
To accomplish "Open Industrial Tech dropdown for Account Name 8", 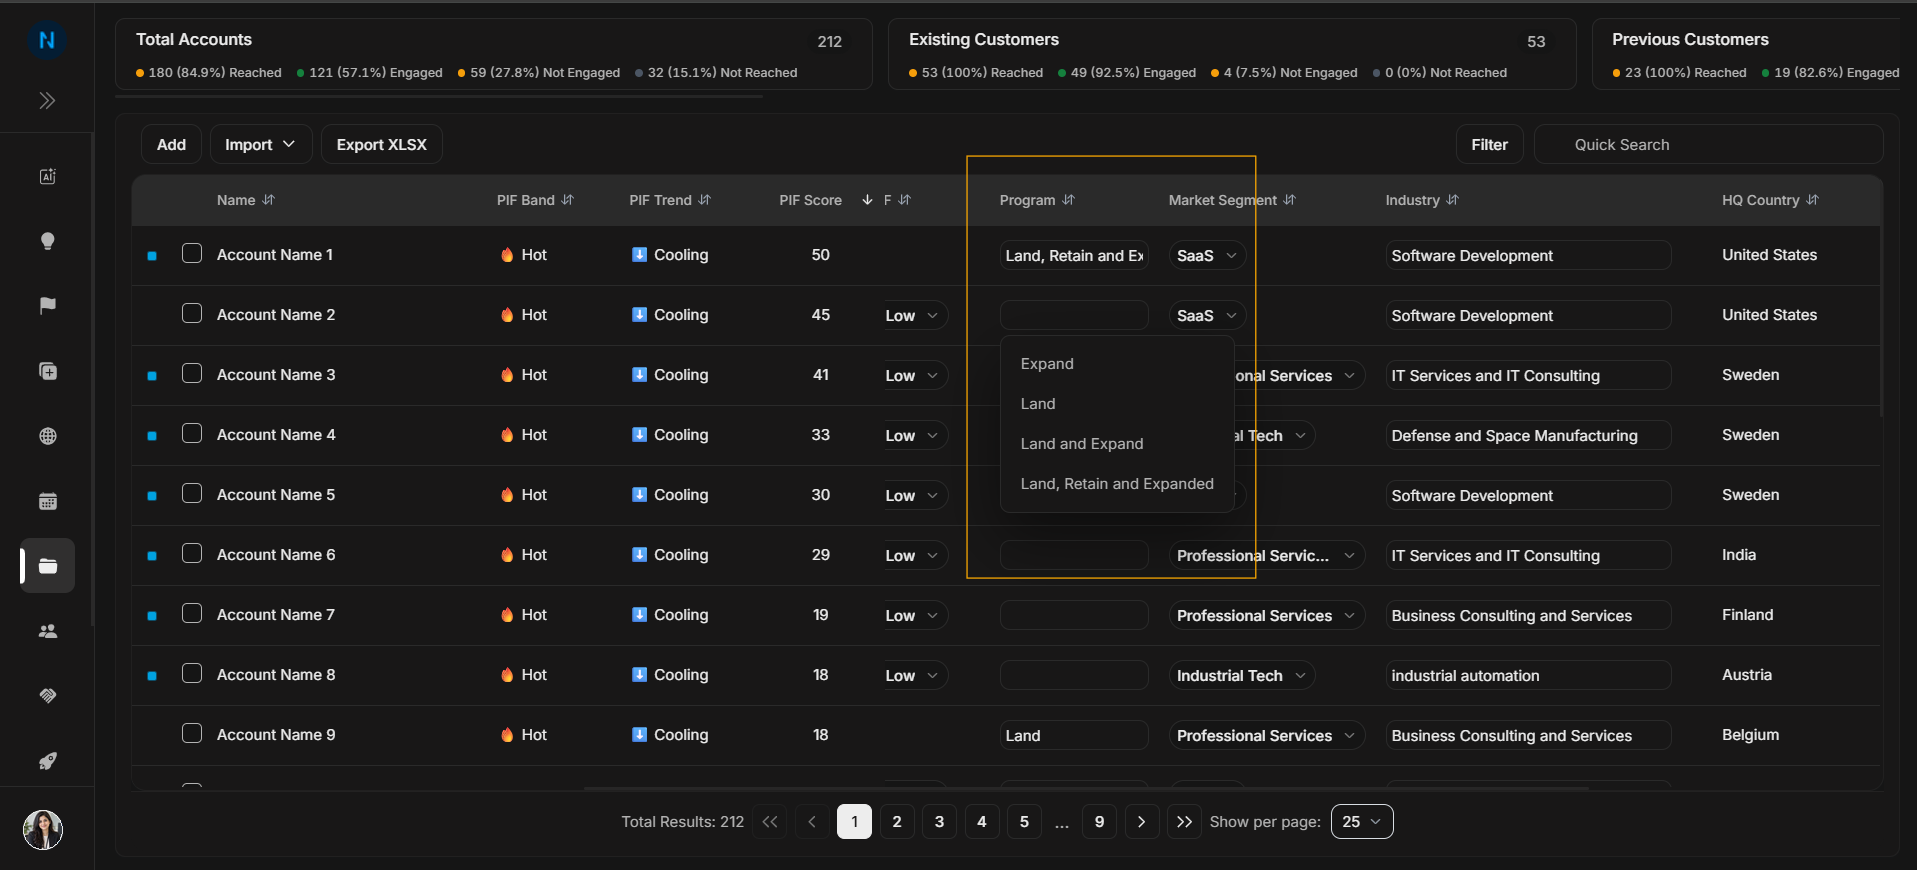I will click(1242, 676).
